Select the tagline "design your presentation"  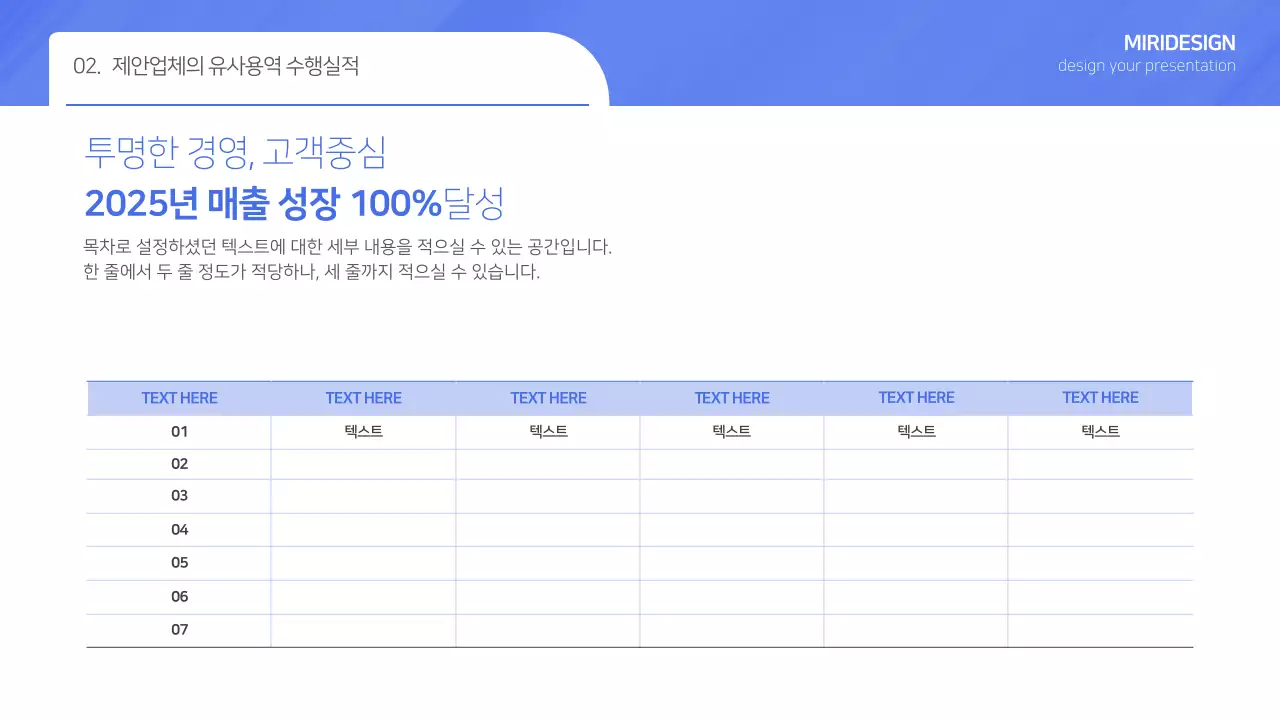[1146, 66]
